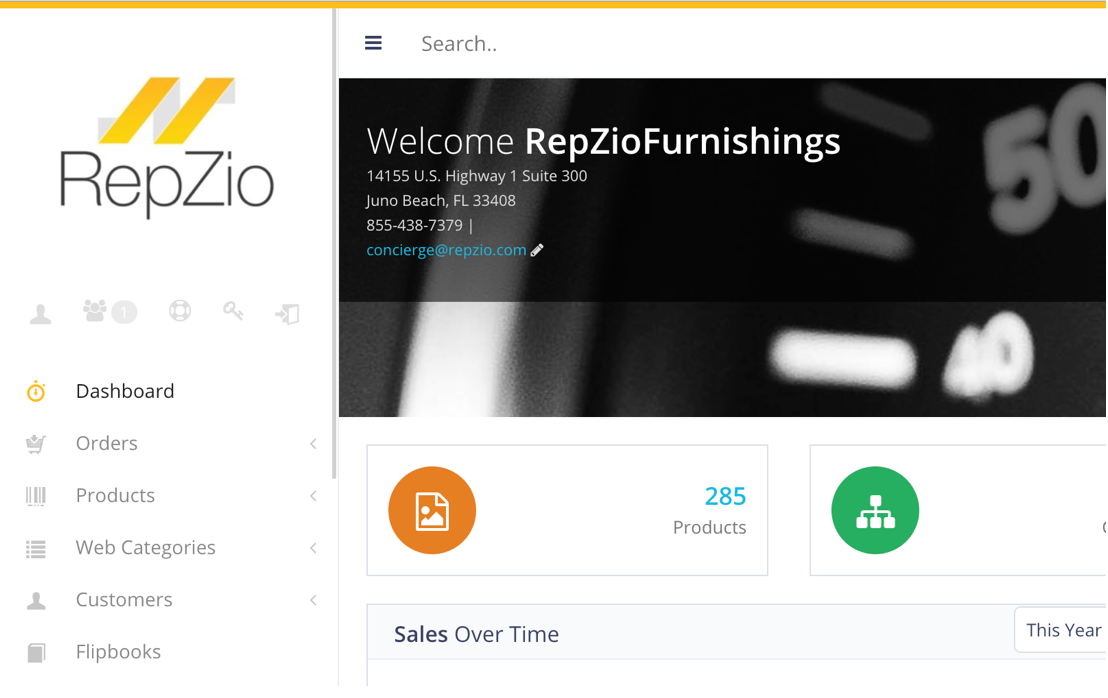This screenshot has width=1108, height=698.
Task: Open the group users icon with badge
Action: [x=110, y=312]
